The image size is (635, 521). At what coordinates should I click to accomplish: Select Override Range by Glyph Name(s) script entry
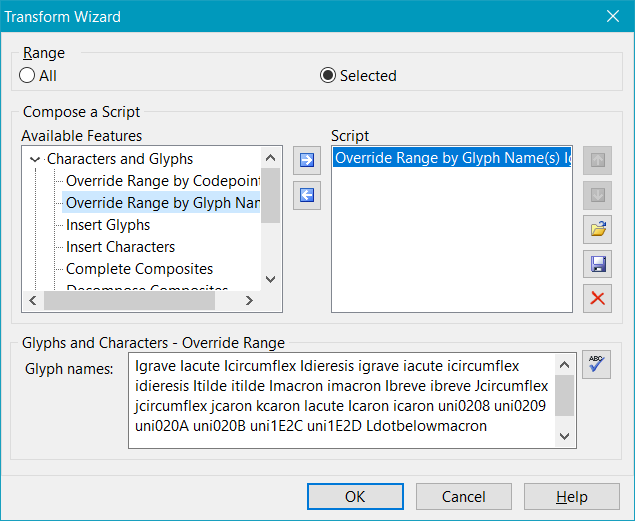452,157
